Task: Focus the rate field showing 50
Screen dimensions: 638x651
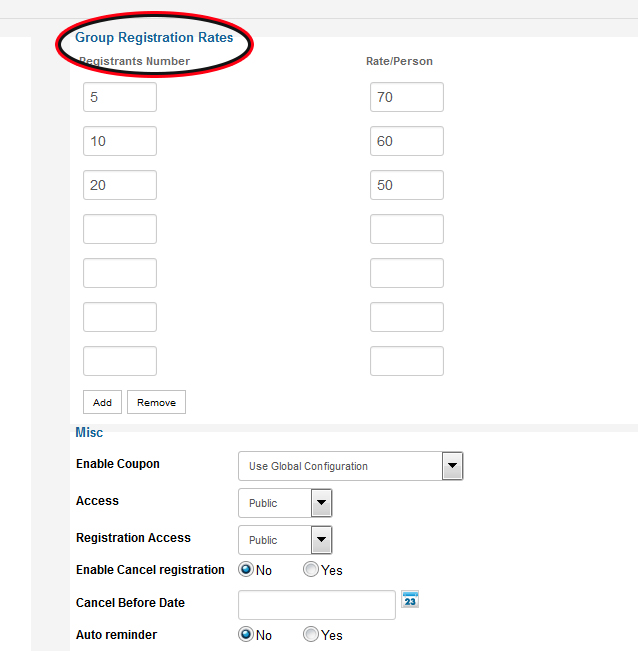Action: [x=406, y=185]
